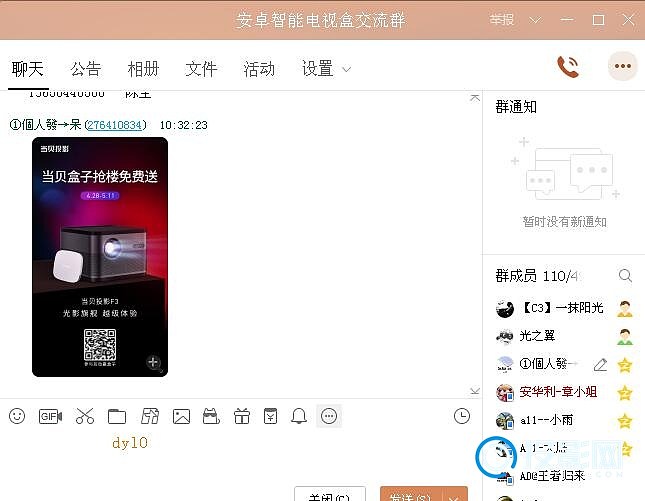Click the plus magnifier on image
This screenshot has width=645, height=501.
tap(153, 362)
